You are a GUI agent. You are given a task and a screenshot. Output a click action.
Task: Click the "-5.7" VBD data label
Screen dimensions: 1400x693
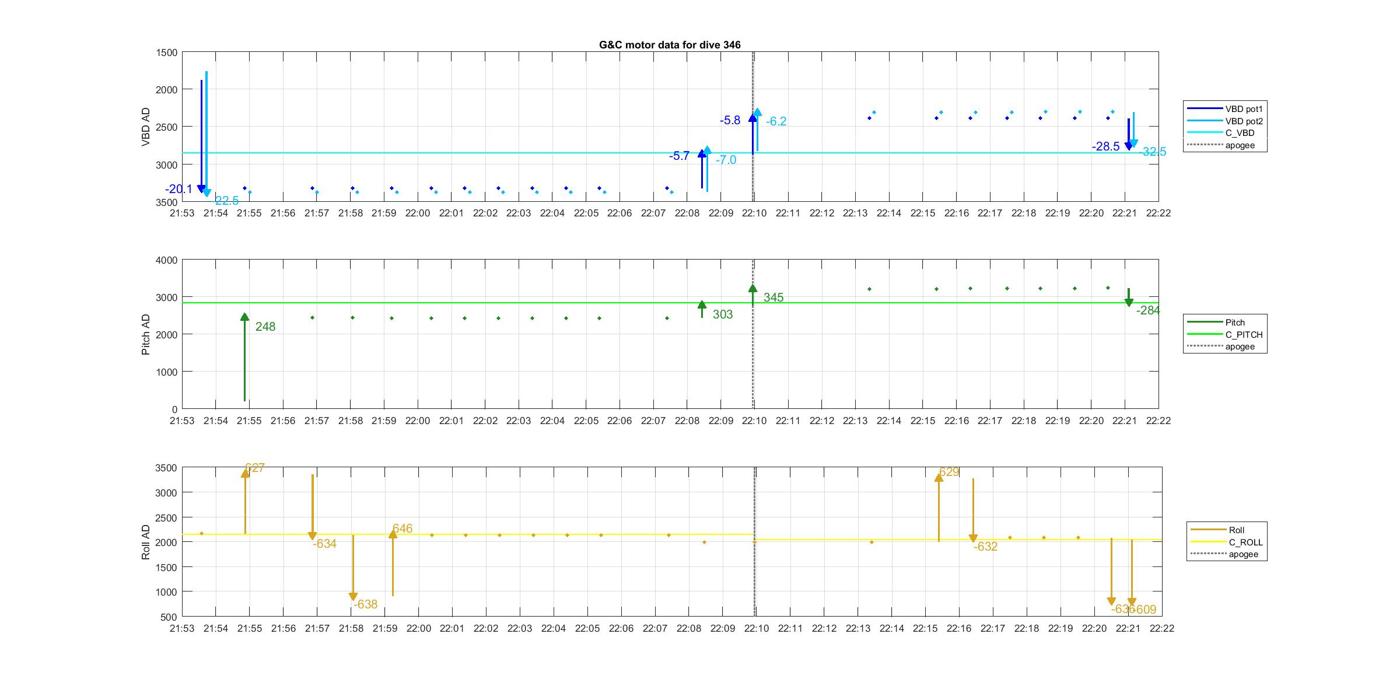coord(679,156)
